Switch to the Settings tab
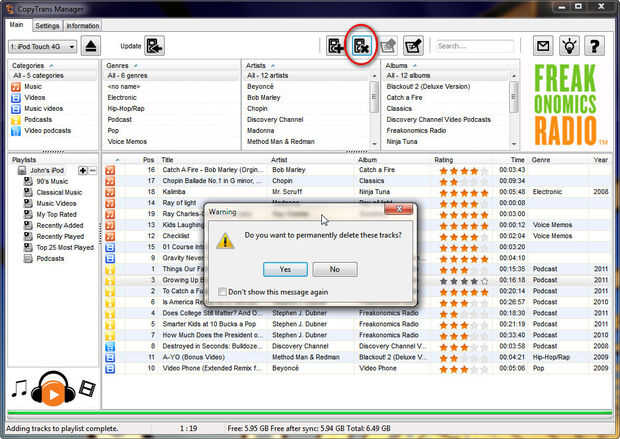Viewport: 620px width, 439px height. (47, 26)
